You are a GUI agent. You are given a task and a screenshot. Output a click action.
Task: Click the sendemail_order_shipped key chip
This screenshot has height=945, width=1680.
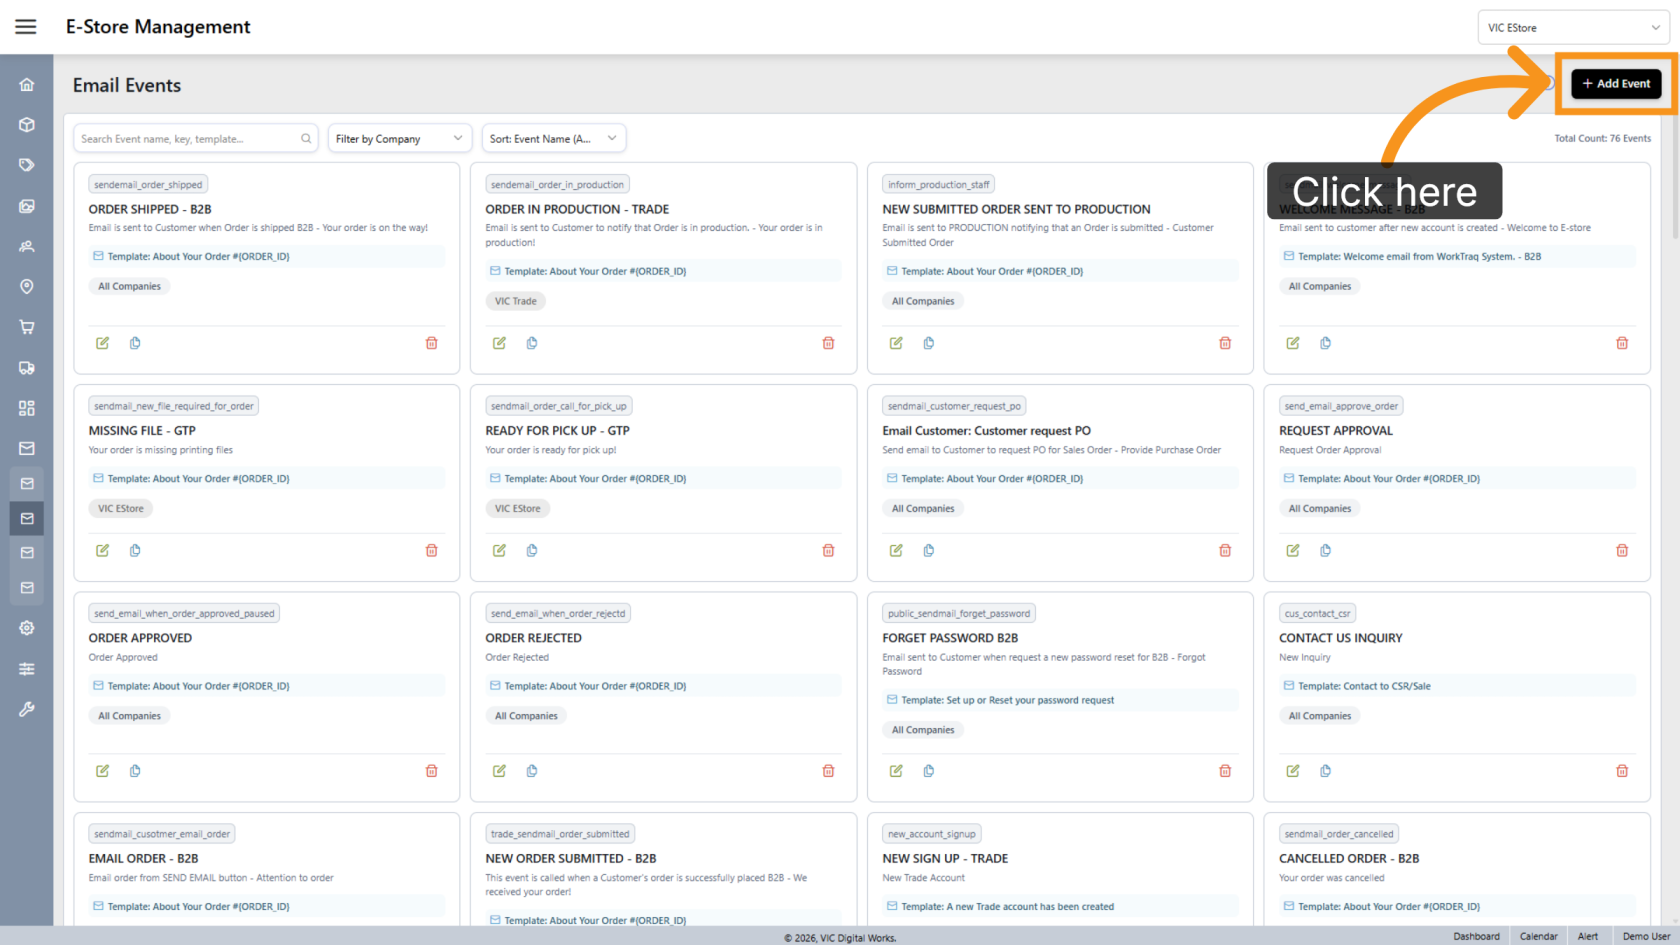[148, 185]
